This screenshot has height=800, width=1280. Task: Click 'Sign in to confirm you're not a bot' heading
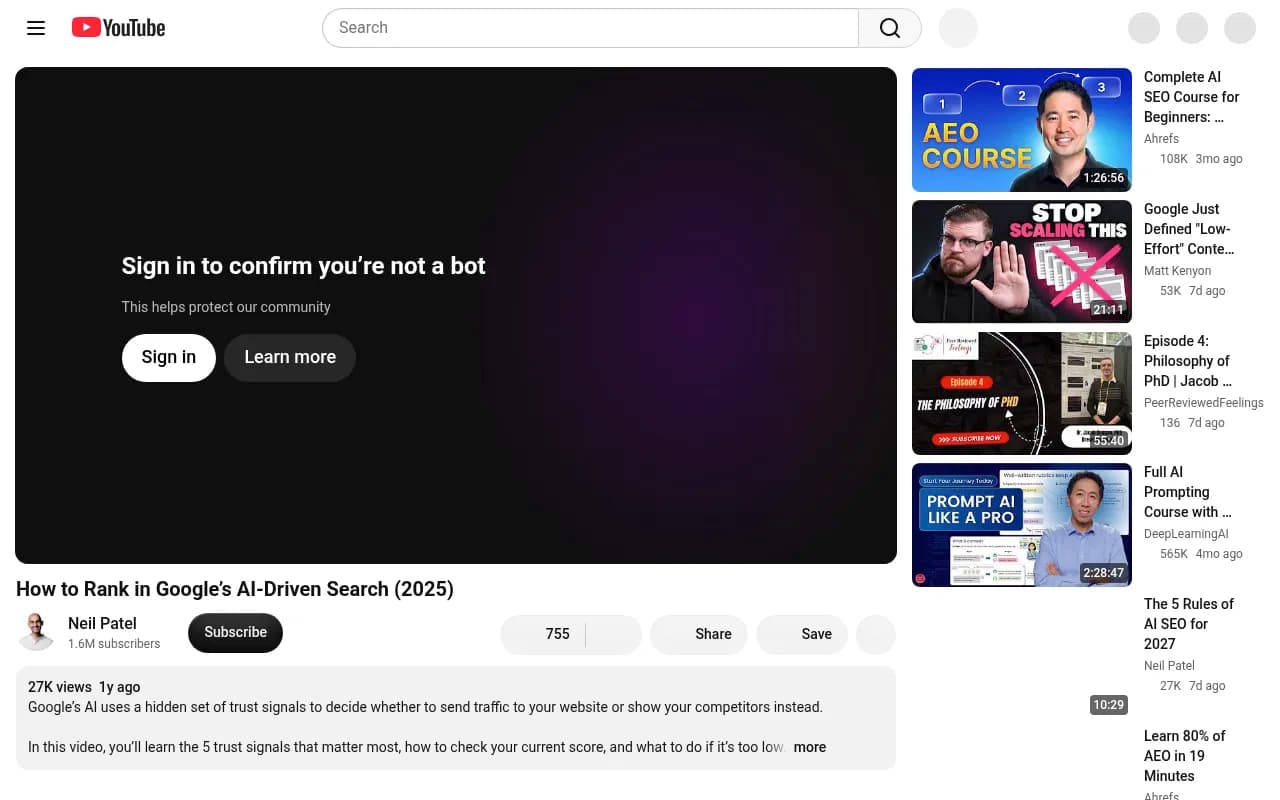303,266
